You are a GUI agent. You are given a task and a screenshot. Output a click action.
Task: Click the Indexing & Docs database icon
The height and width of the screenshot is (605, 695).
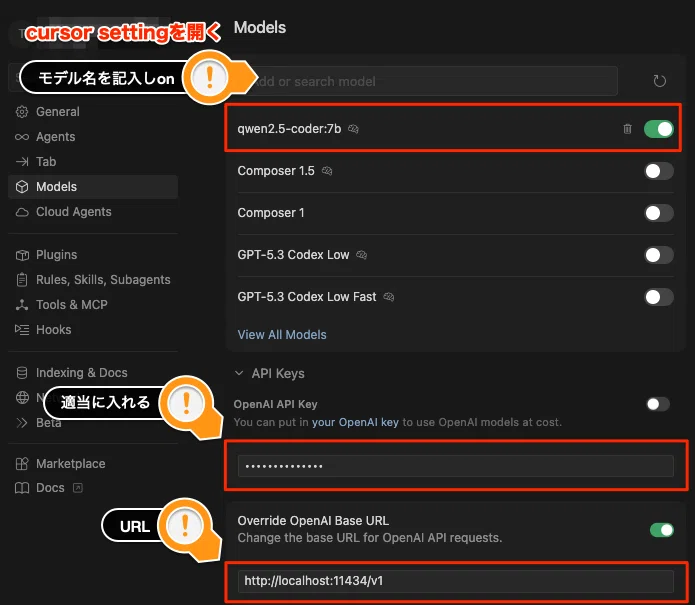tap(22, 373)
